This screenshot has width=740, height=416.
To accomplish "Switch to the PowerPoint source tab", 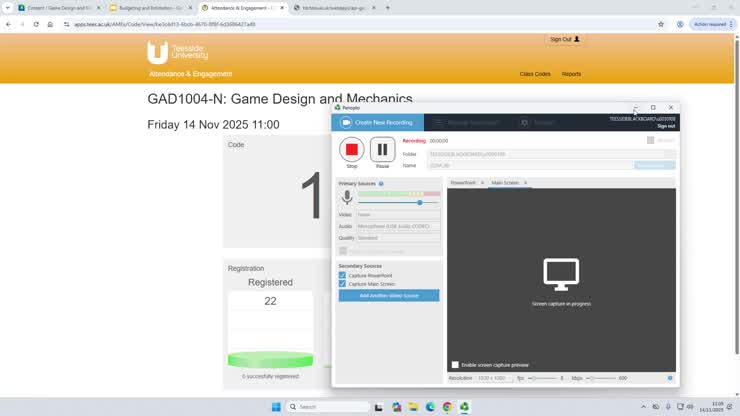I will [462, 183].
